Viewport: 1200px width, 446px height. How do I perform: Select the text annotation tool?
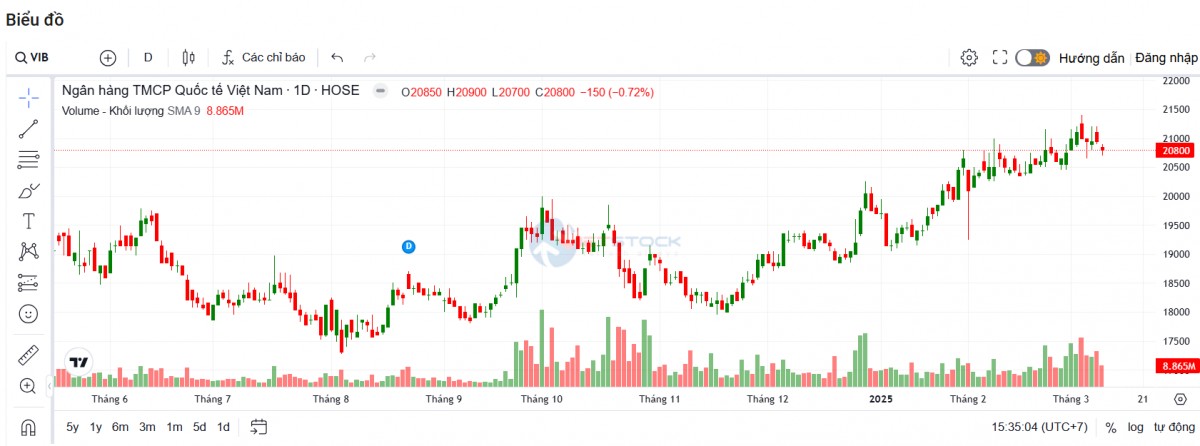(28, 221)
